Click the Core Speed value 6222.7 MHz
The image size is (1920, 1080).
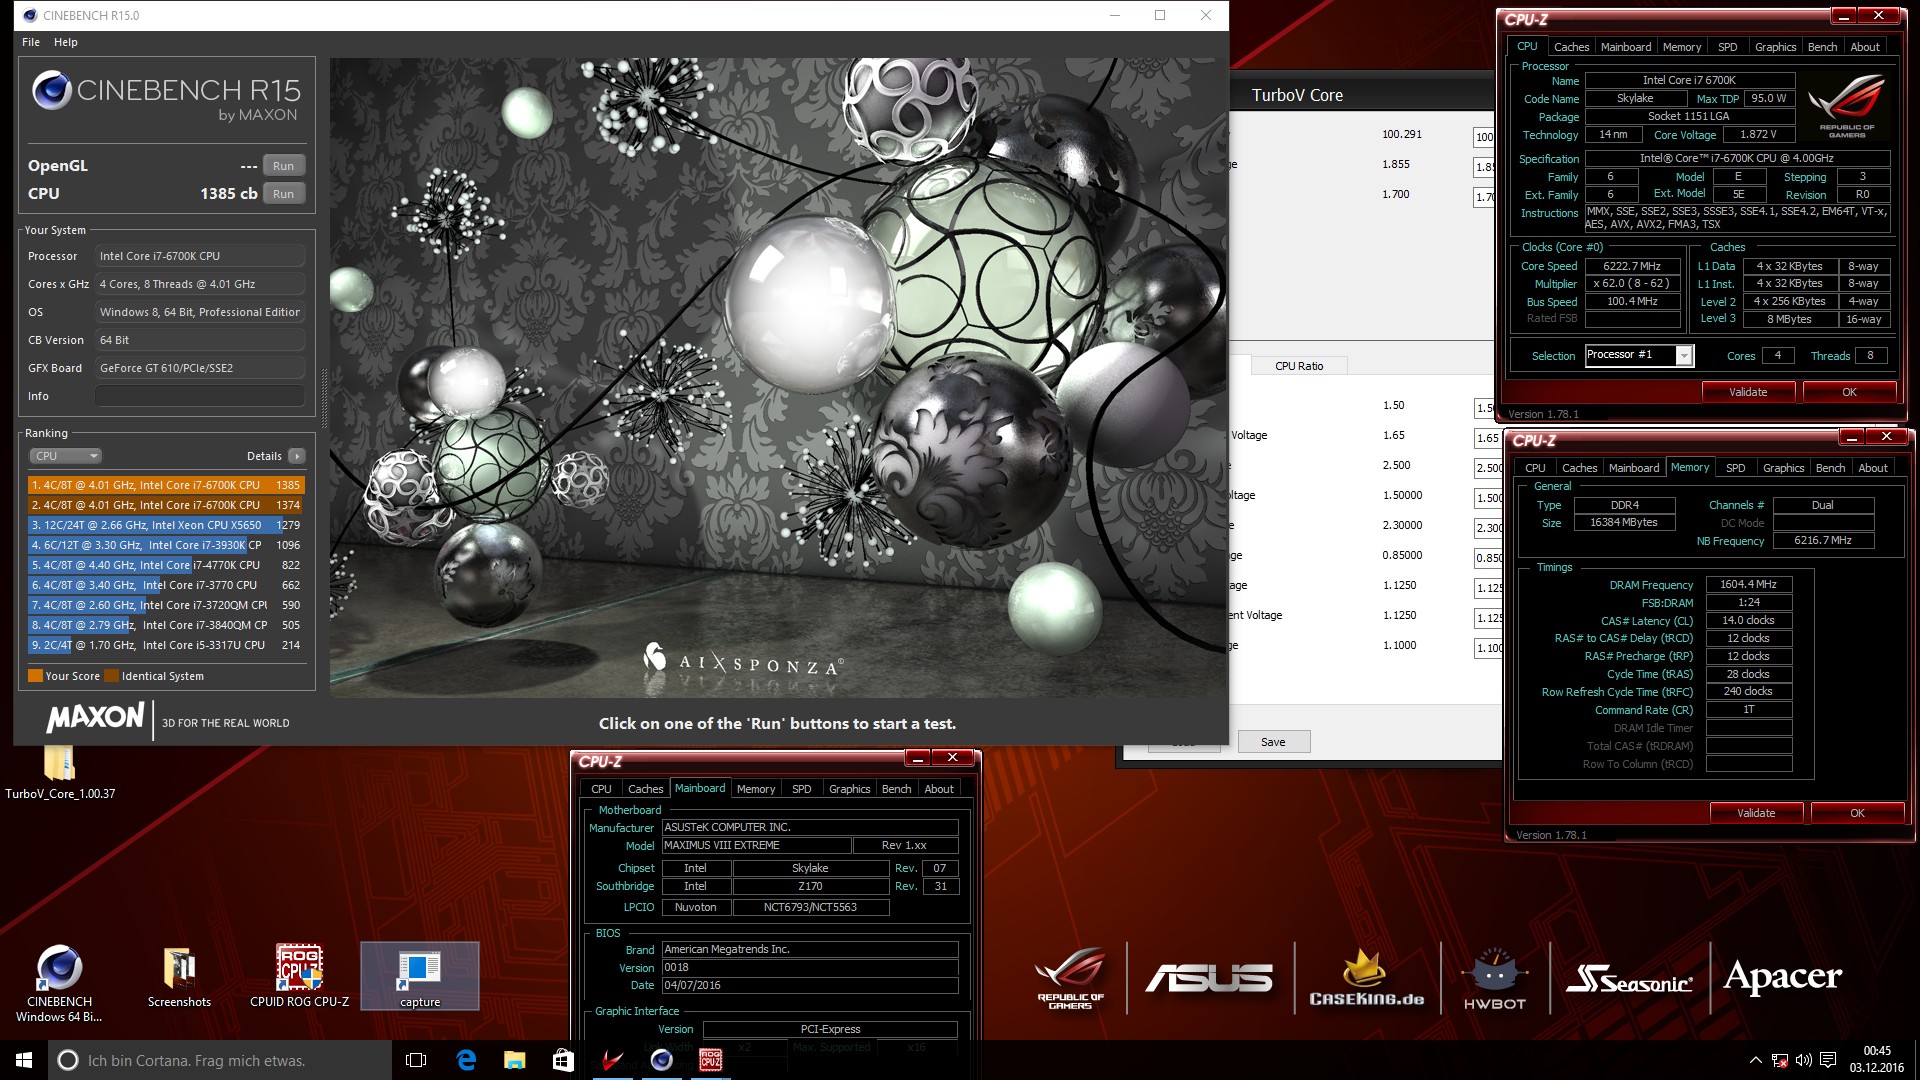[x=1632, y=266]
